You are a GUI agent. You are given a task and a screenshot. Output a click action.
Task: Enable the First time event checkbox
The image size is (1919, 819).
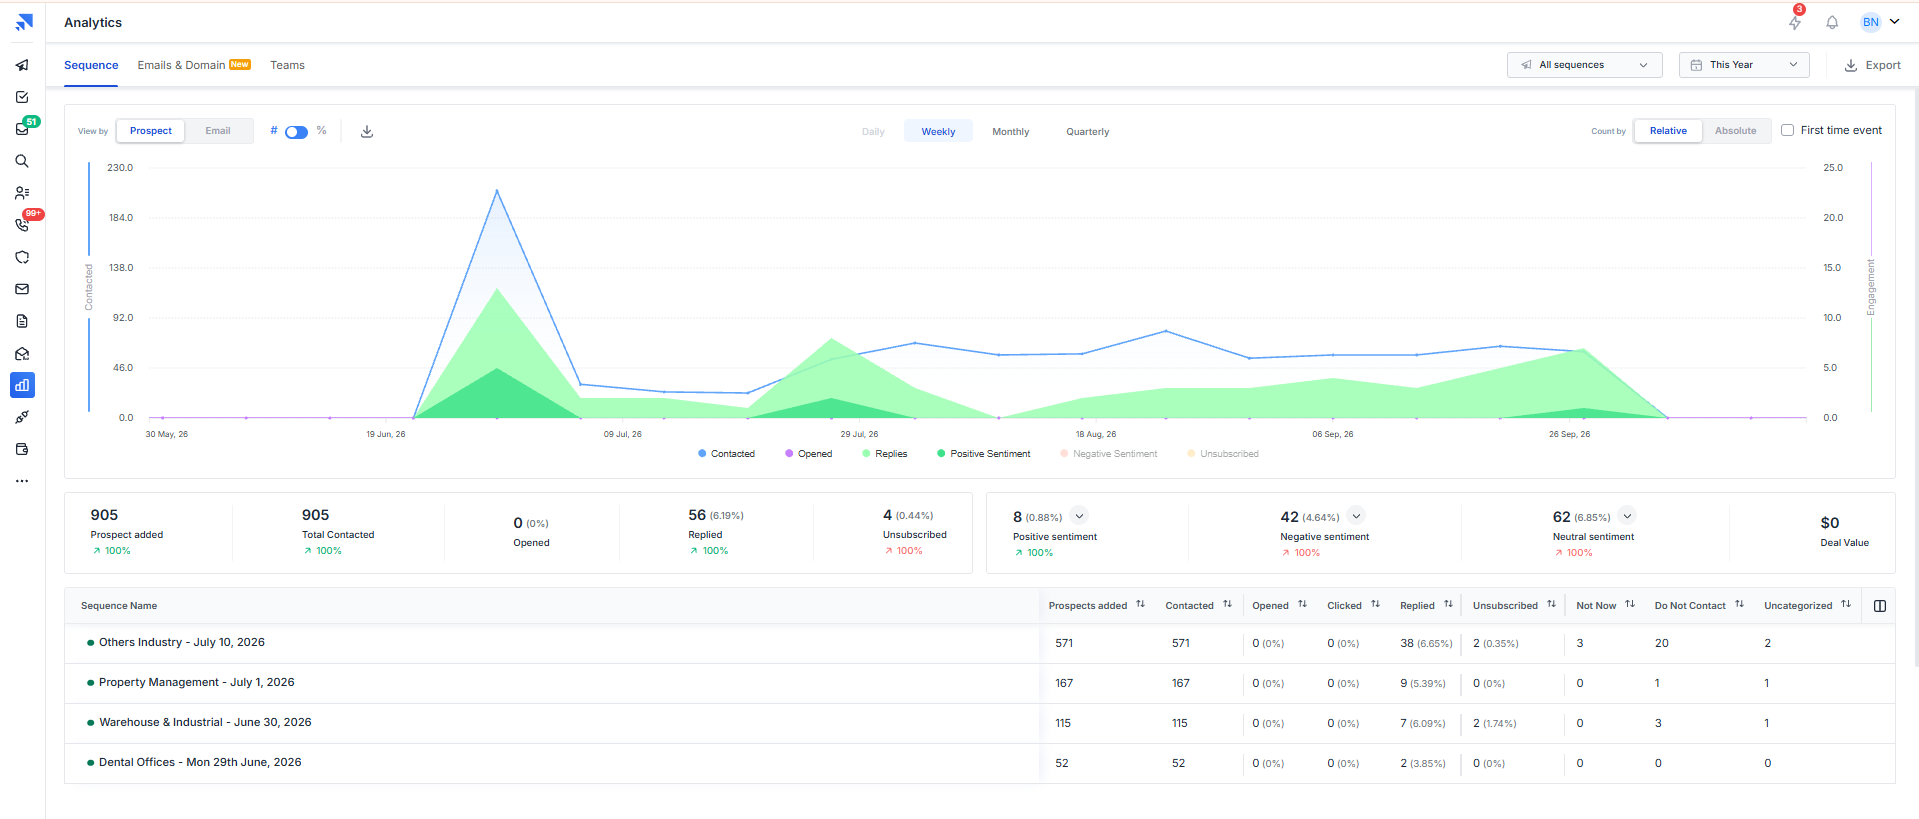tap(1787, 130)
